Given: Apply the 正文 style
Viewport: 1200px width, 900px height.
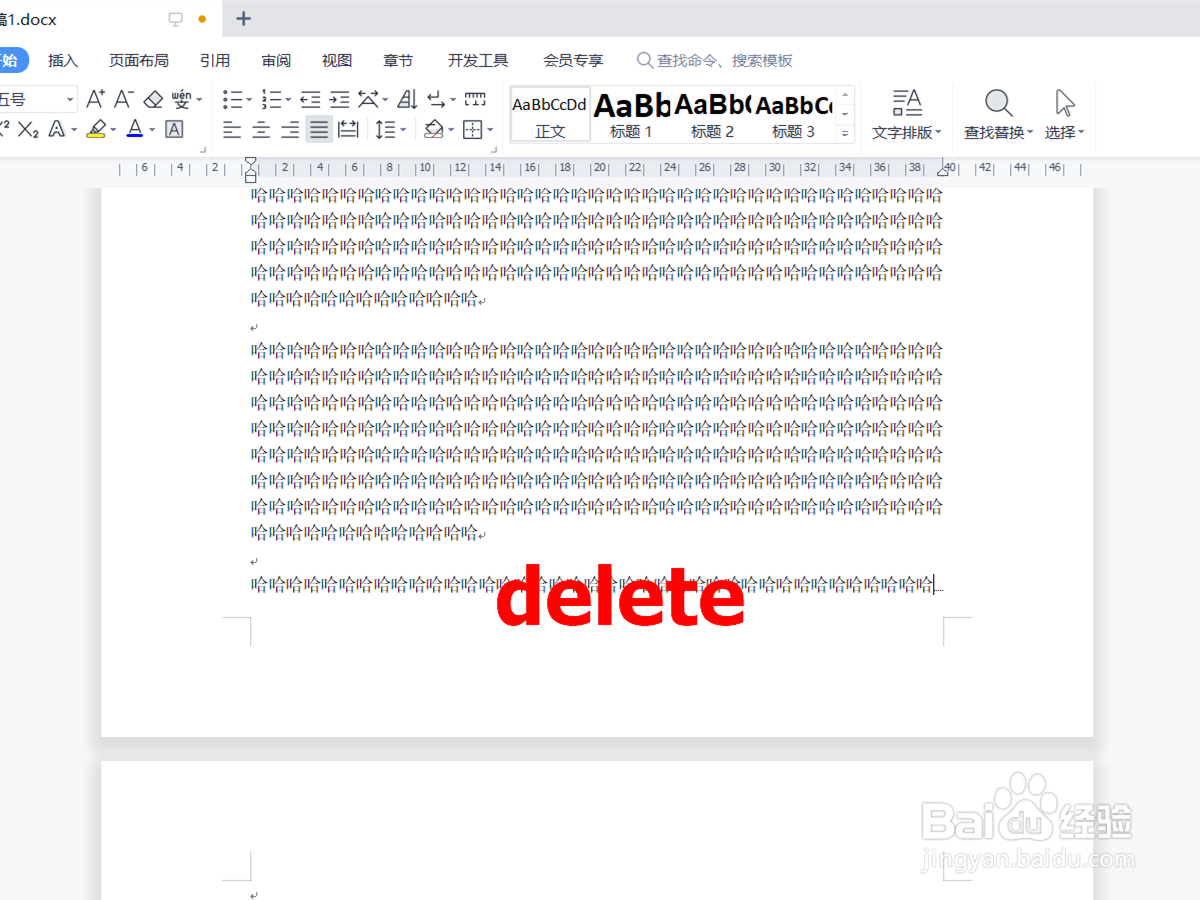Looking at the screenshot, I should click(550, 114).
